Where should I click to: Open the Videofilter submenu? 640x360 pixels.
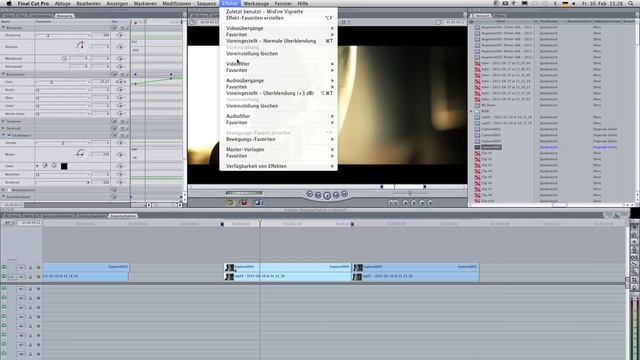click(278, 64)
